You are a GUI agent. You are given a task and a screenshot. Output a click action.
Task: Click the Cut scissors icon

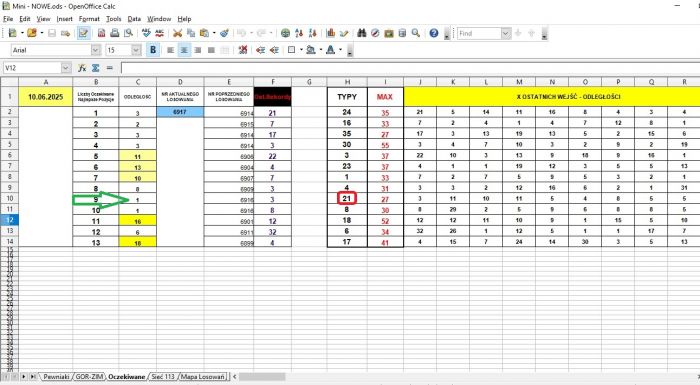(x=177, y=33)
